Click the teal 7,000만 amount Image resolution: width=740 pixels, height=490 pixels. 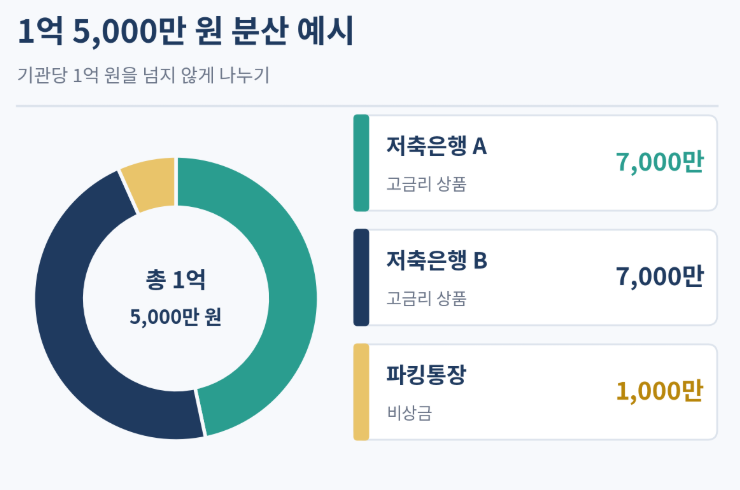pos(659,162)
